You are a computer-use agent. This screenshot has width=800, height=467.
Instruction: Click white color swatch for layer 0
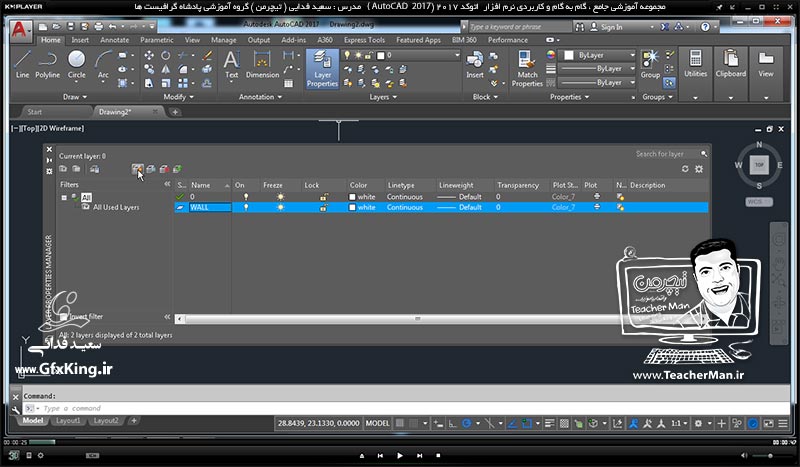point(352,197)
